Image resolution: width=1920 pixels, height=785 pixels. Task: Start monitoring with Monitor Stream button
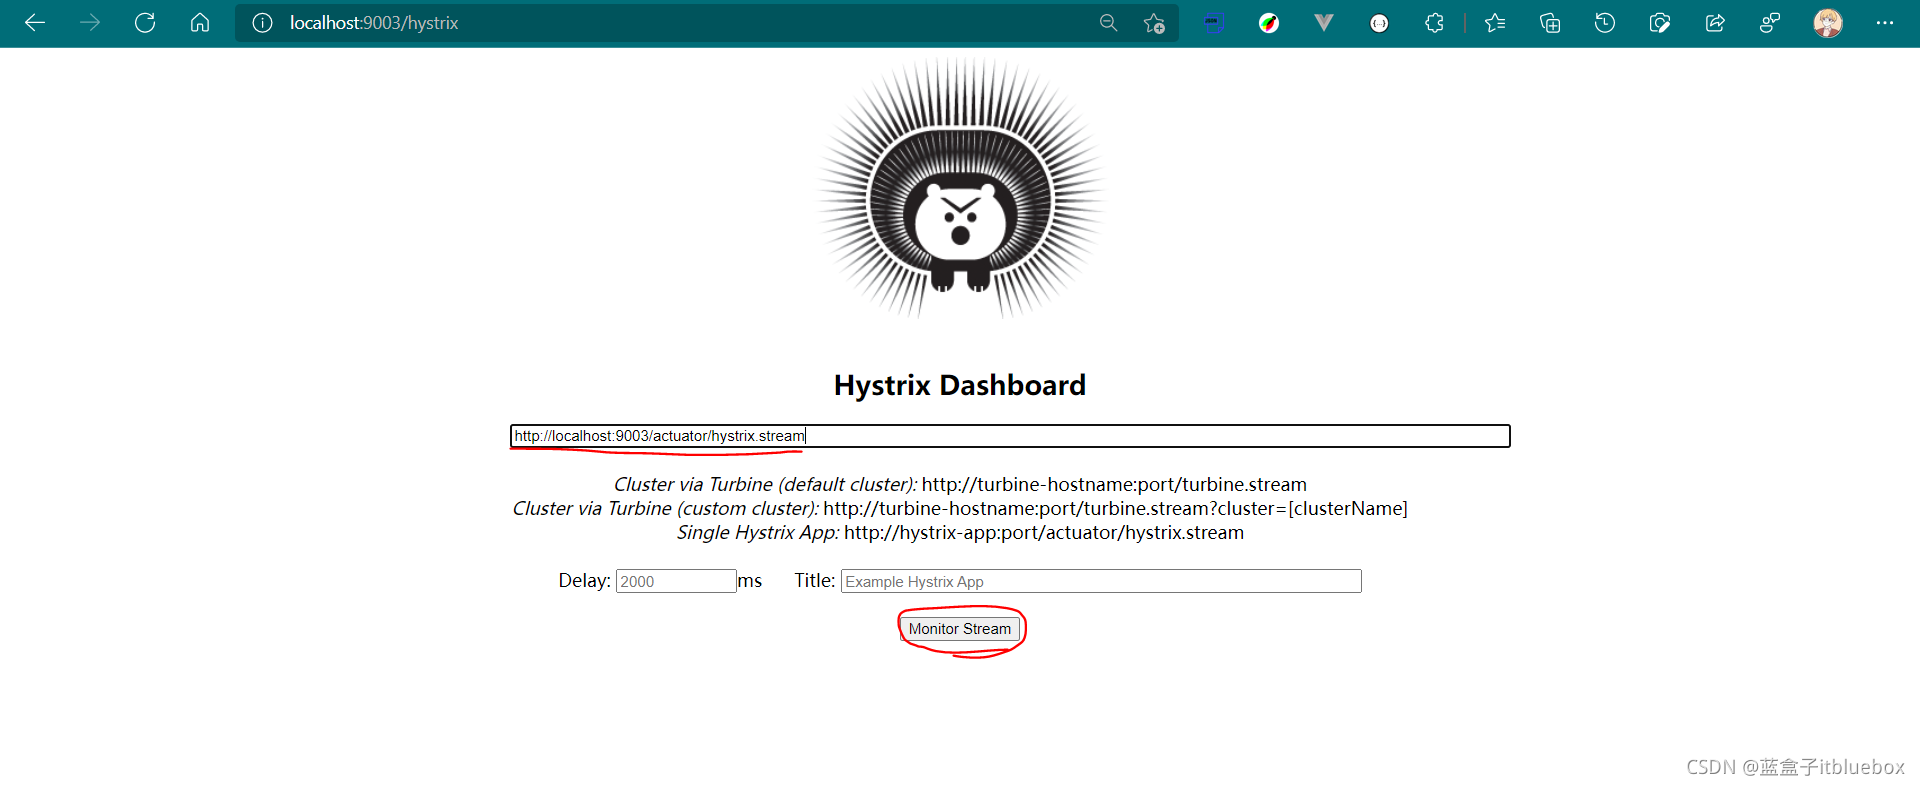(960, 629)
